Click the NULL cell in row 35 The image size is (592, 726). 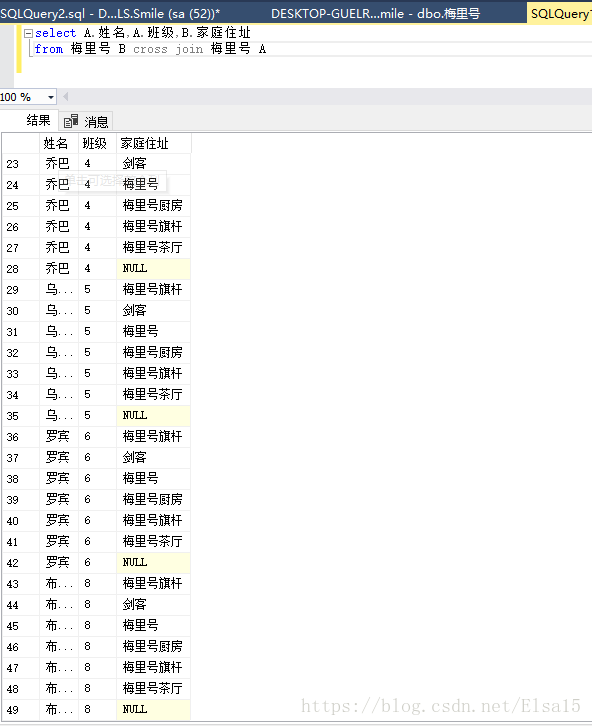154,416
